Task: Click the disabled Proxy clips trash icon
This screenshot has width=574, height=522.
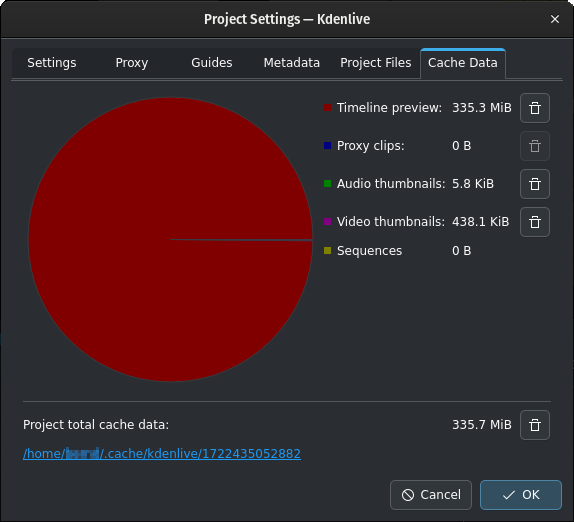Action: 534,146
